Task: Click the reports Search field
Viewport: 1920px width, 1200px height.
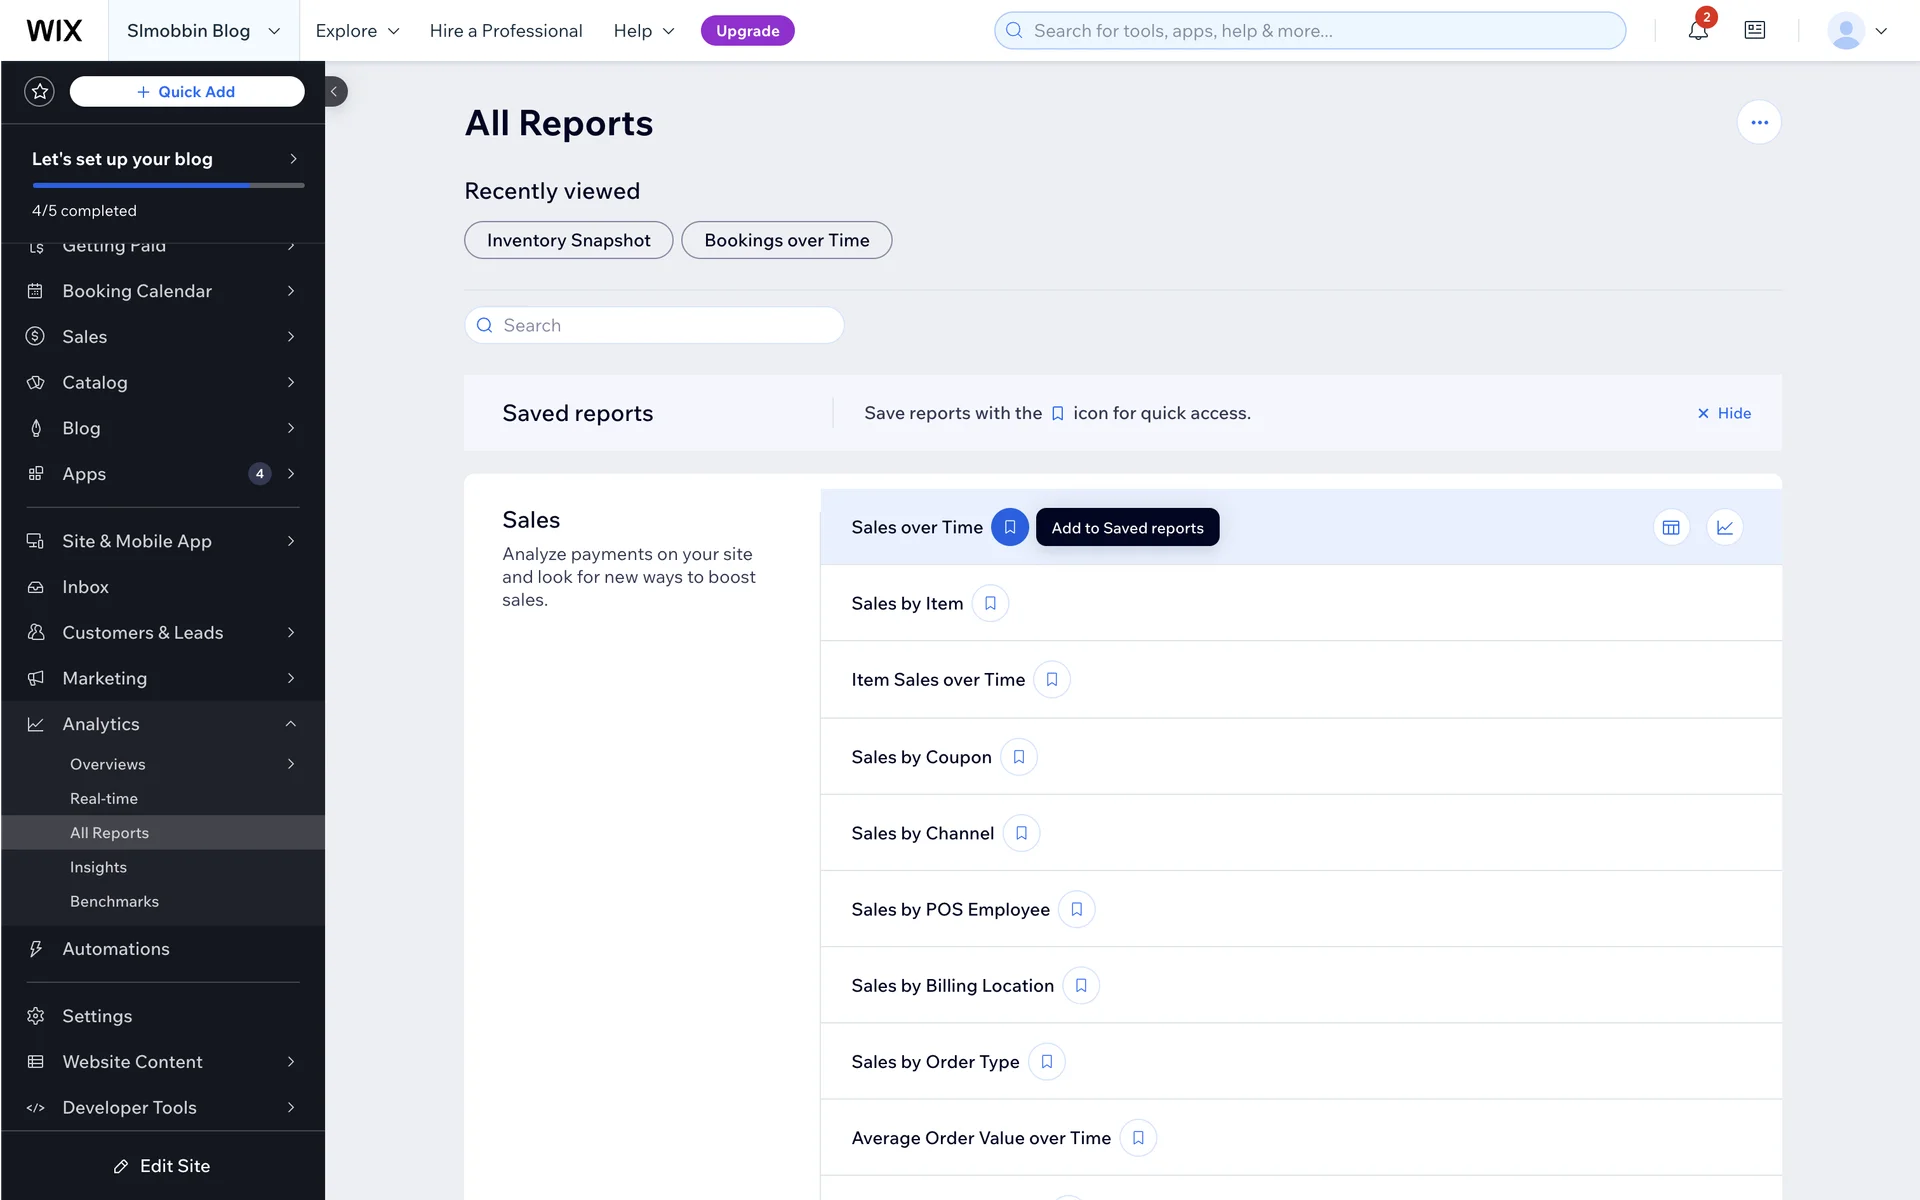Action: point(654,325)
